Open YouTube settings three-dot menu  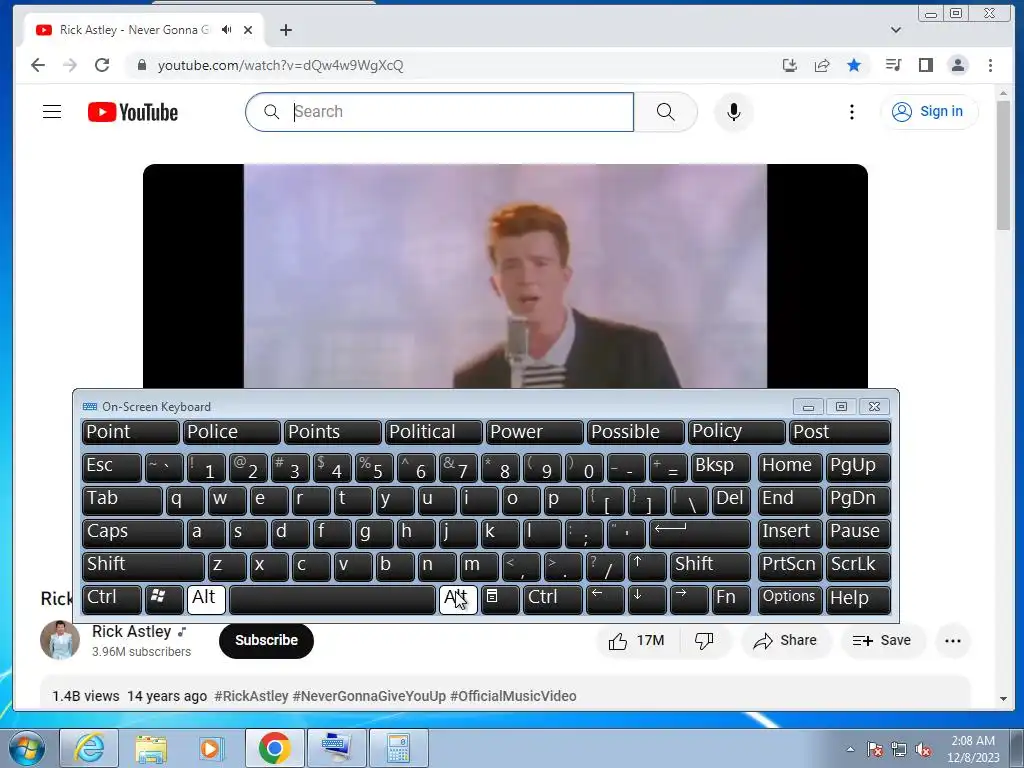(x=852, y=112)
